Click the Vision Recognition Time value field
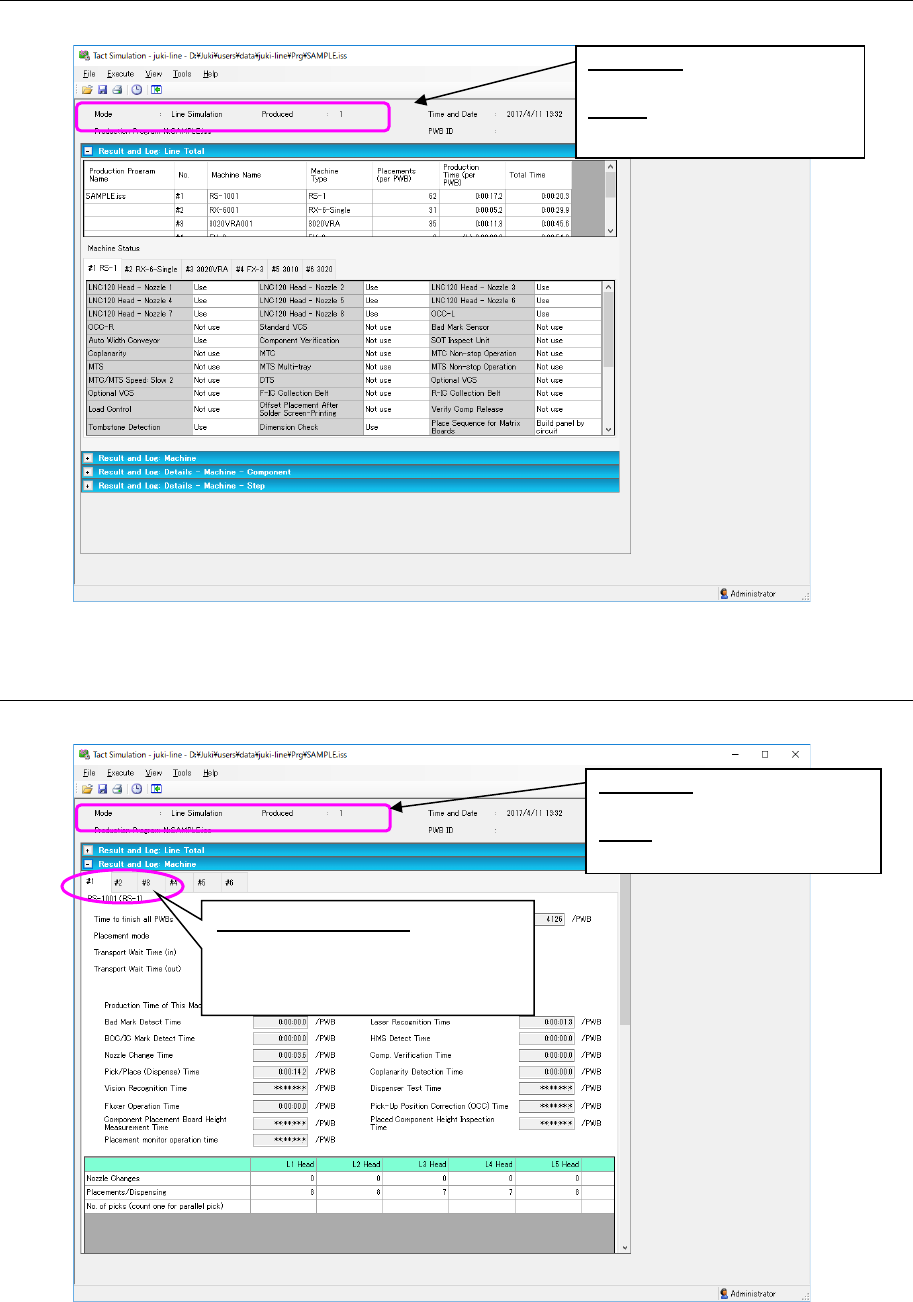This screenshot has width=913, height=1302. pyautogui.click(x=281, y=1087)
